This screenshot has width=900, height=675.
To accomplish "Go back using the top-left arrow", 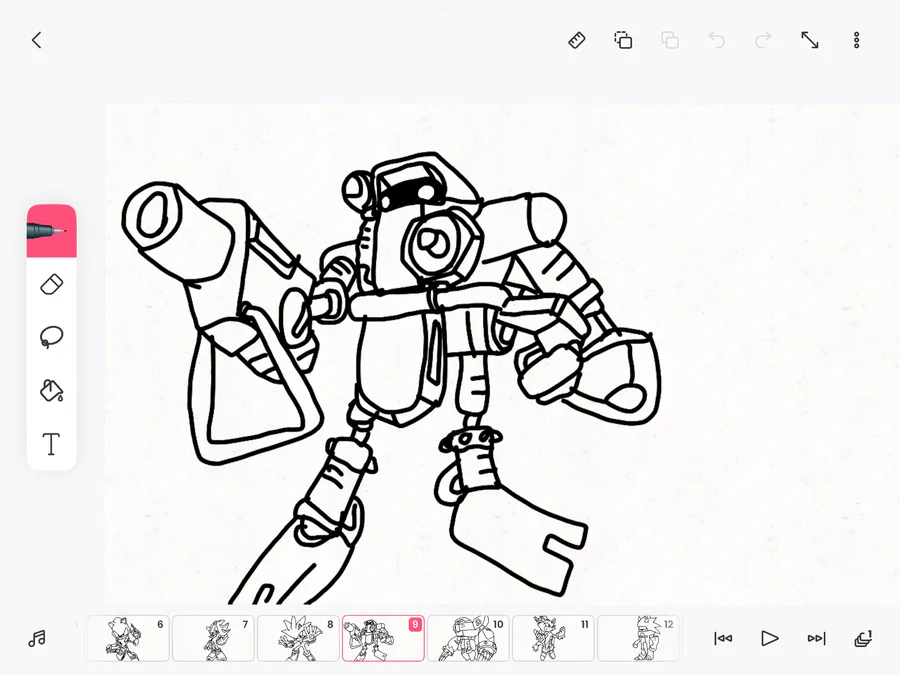I will point(37,40).
